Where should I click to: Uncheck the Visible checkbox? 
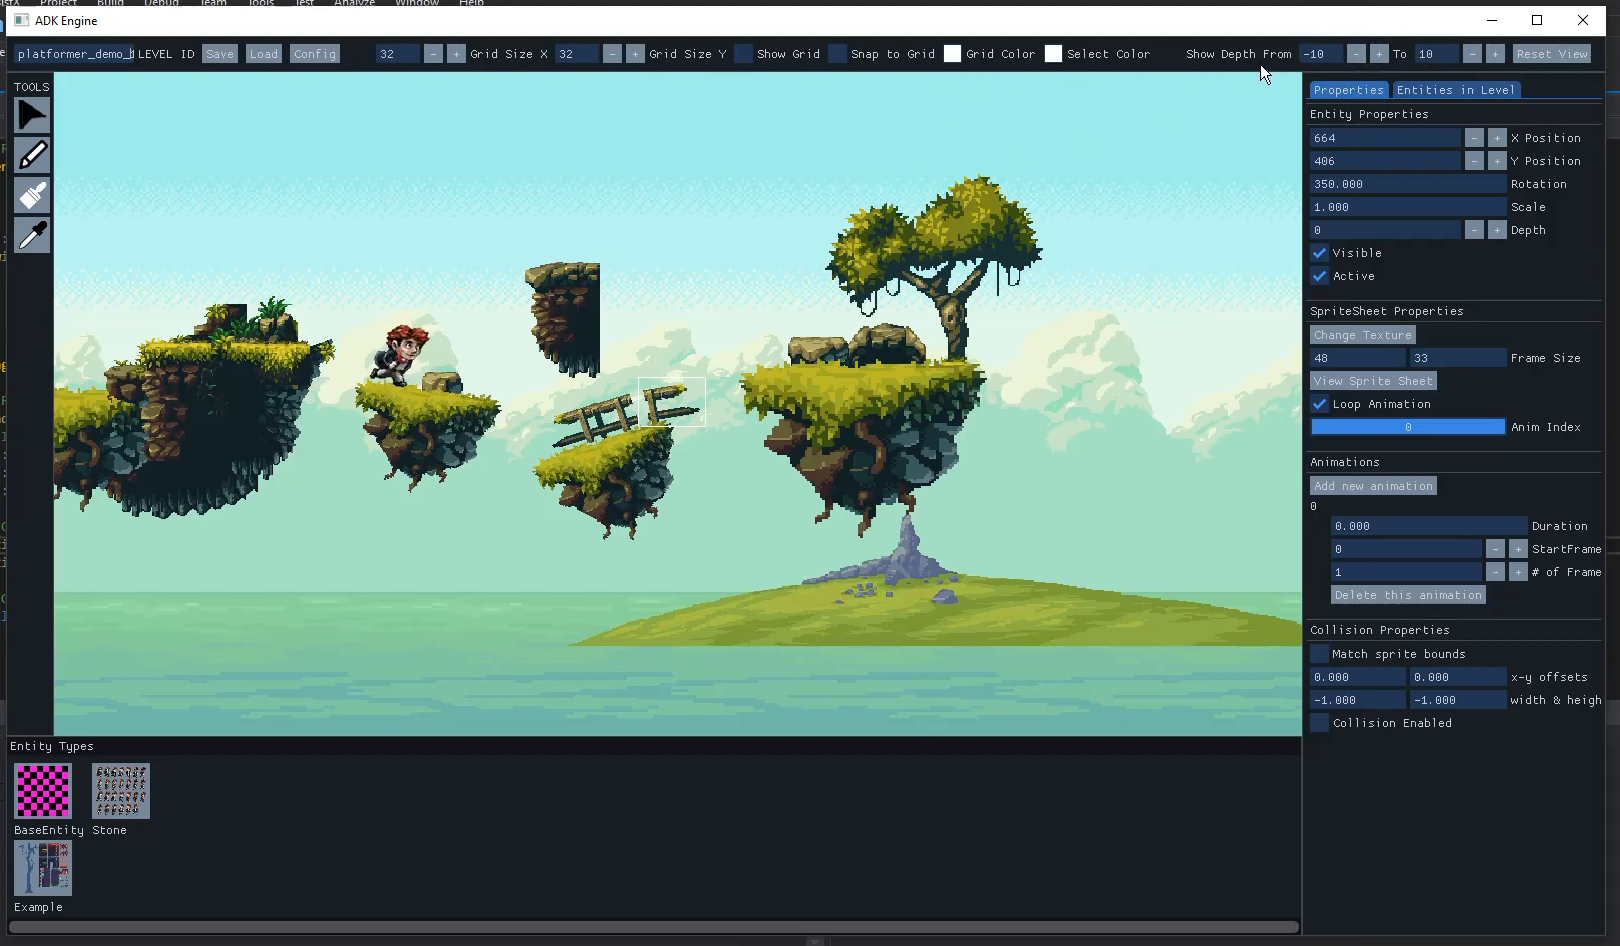tap(1320, 253)
